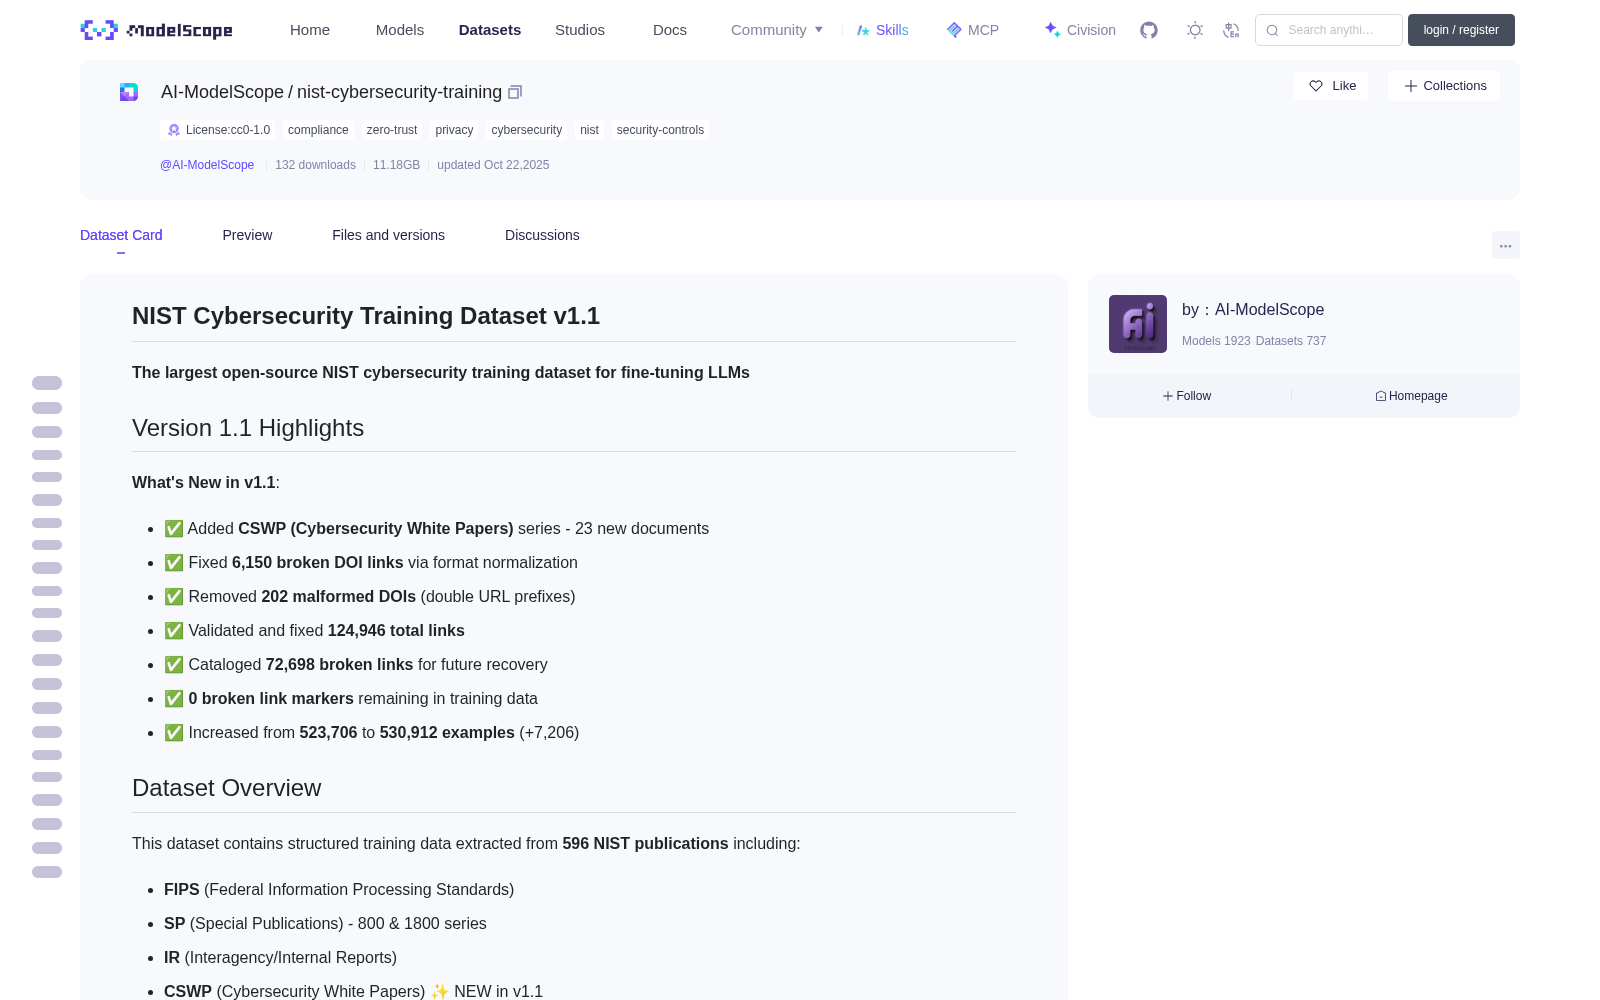Click the AI-ModelScope namespace in the title
This screenshot has height=1000, width=1600.
coord(222,92)
